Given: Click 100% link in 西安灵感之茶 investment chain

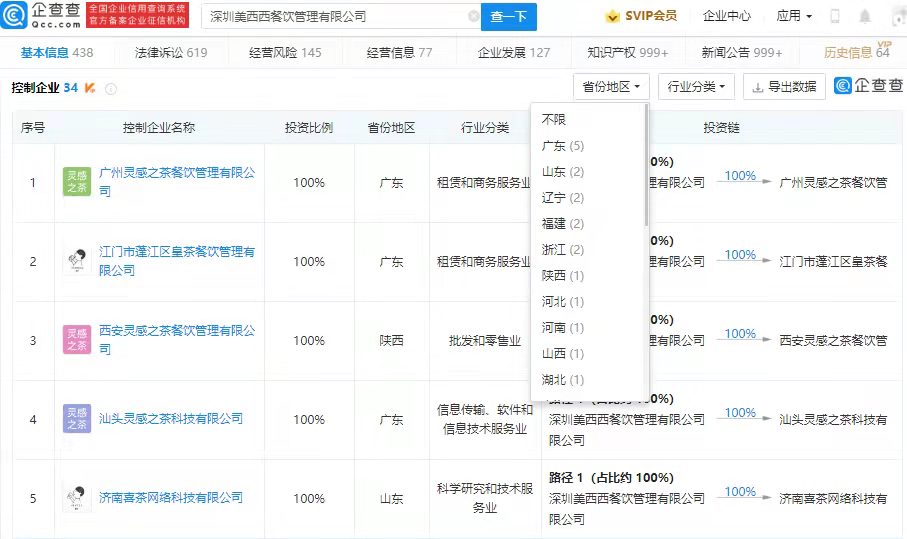Looking at the screenshot, I should tap(740, 334).
